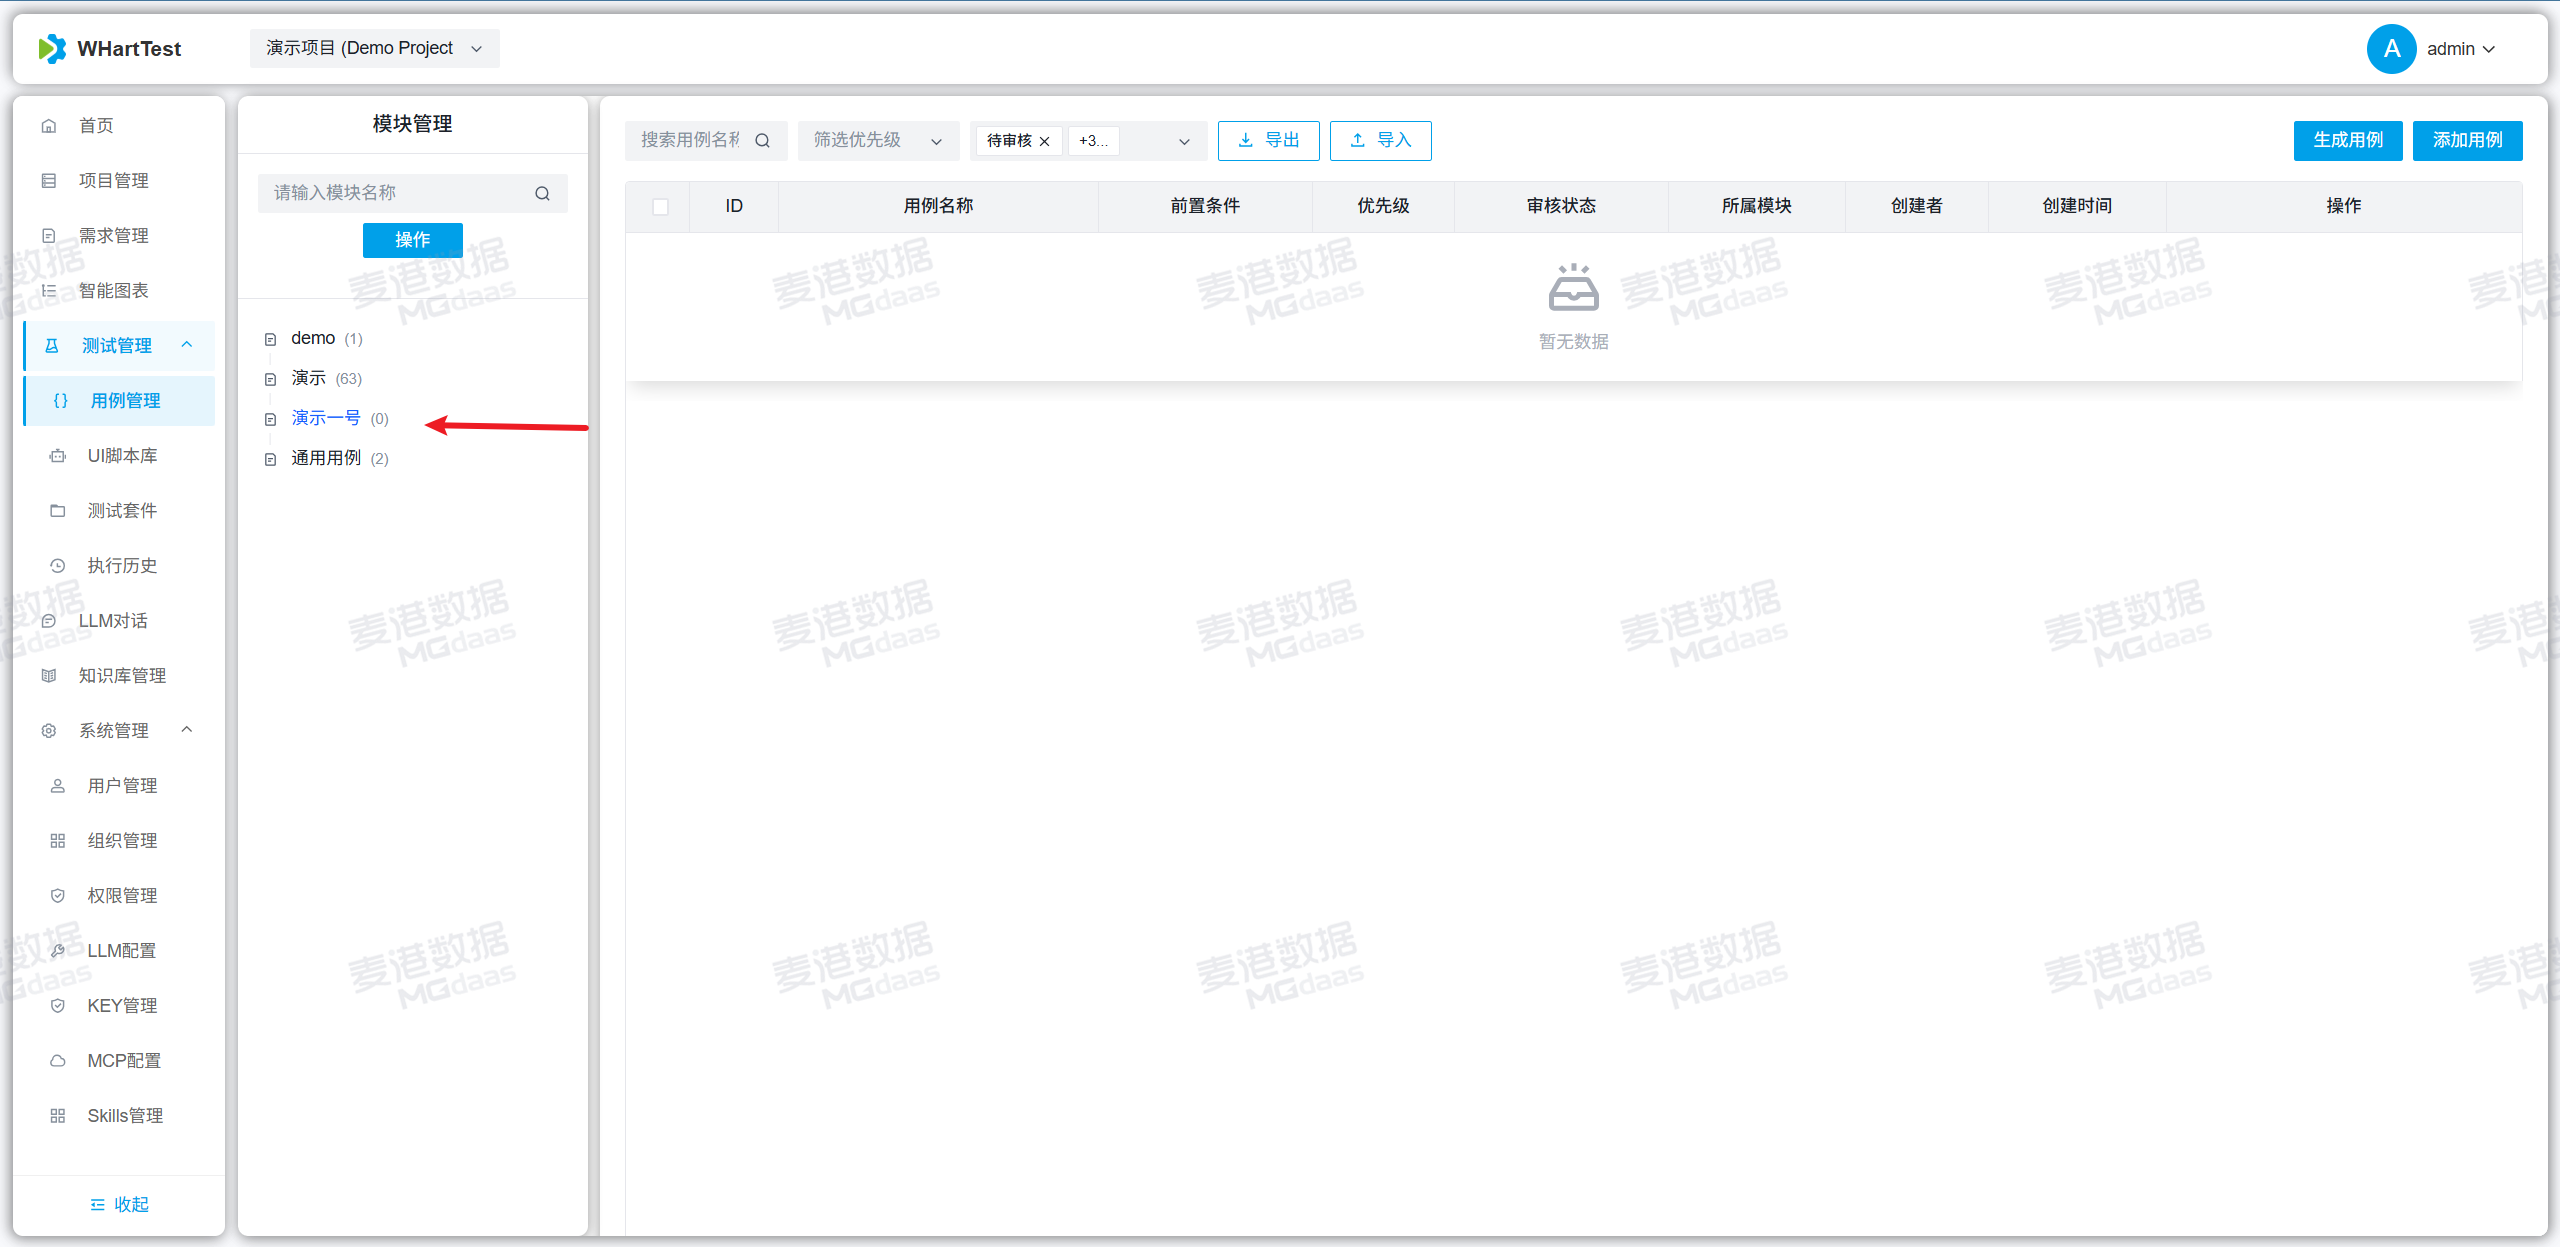Image resolution: width=2560 pixels, height=1247 pixels.
Task: Click the document icon next to demo module
Action: [x=270, y=339]
